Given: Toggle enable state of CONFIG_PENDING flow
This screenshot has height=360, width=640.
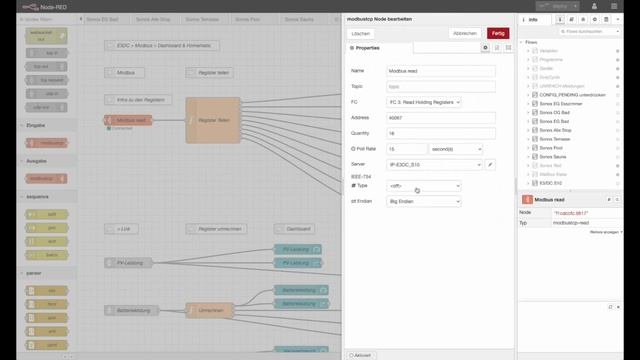Looking at the screenshot, I should [x=618, y=95].
